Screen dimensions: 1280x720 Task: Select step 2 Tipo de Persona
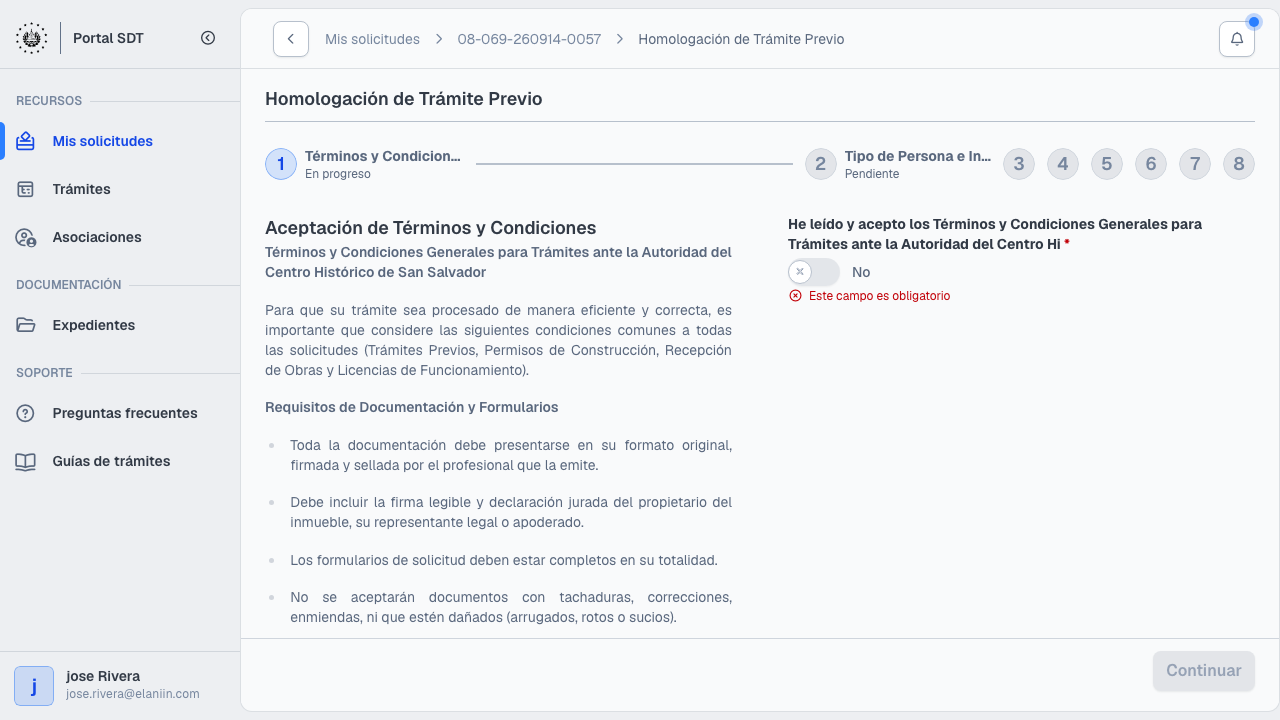[899, 164]
